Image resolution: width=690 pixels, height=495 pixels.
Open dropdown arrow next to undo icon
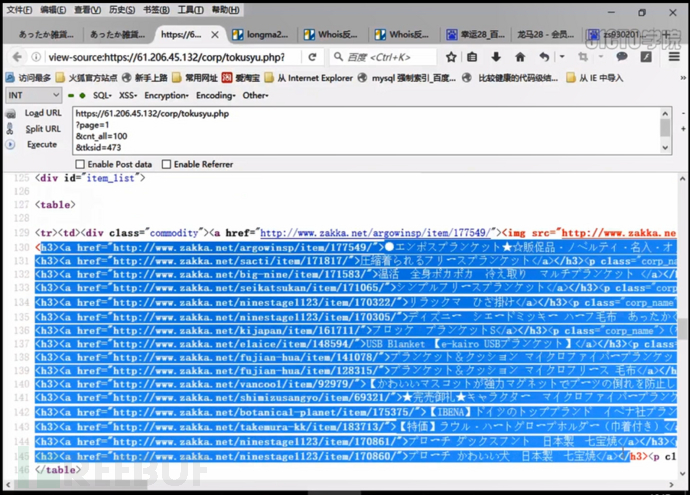click(x=562, y=57)
